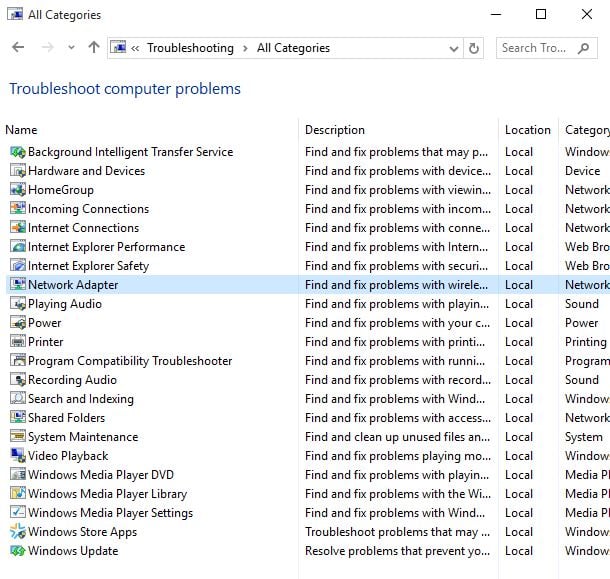The height and width of the screenshot is (579, 610).
Task: Click the Recording Audio icon
Action: click(18, 379)
